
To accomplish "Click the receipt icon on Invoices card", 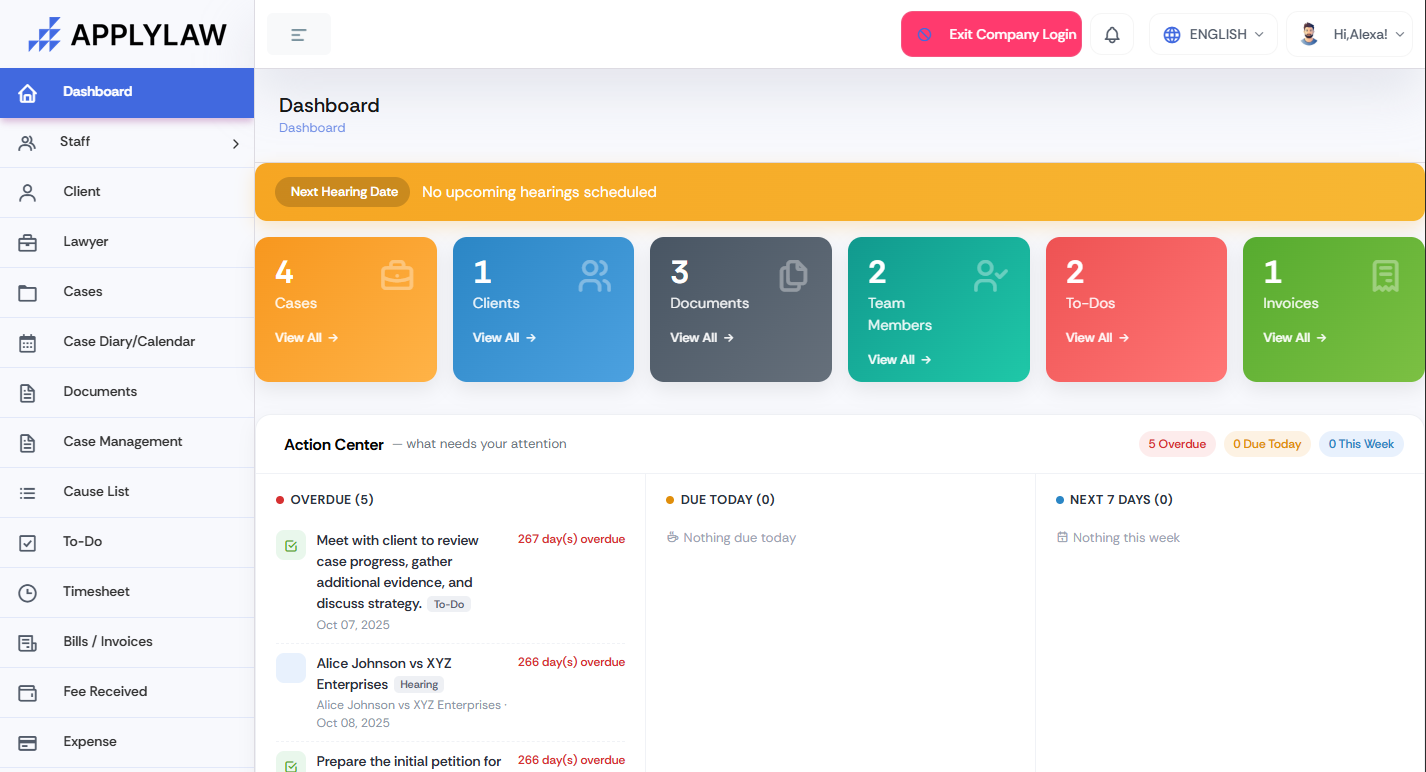I will 1385,275.
